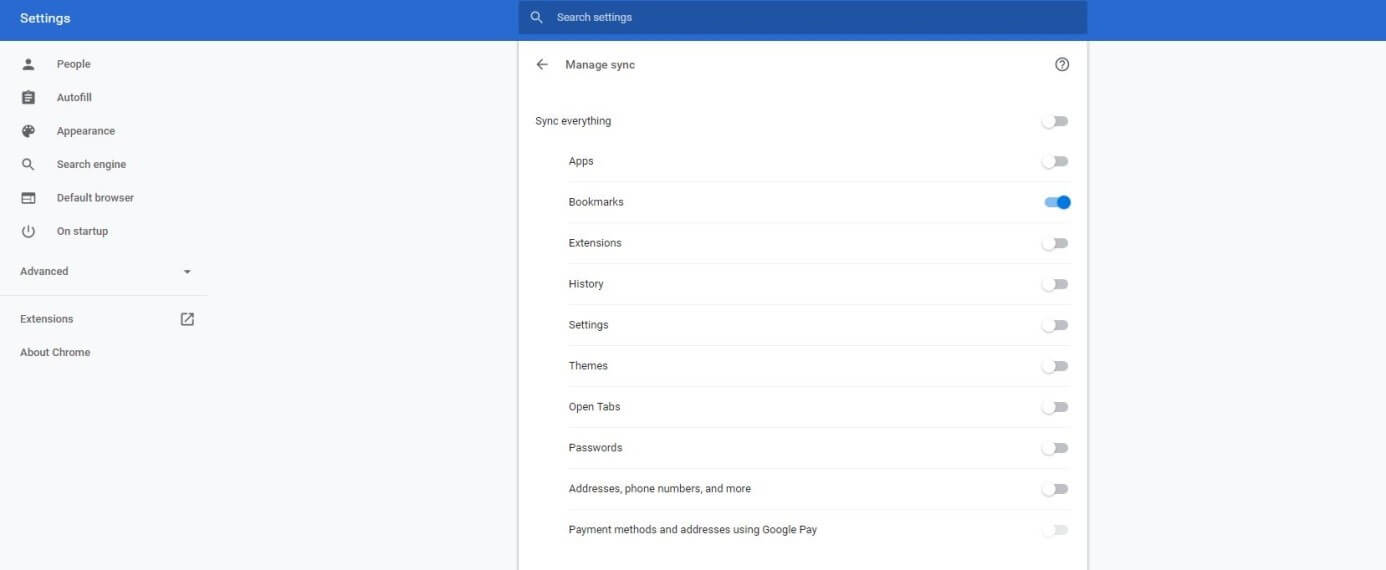The image size is (1386, 570).
Task: Open Search engine settings section
Action: [x=91, y=164]
